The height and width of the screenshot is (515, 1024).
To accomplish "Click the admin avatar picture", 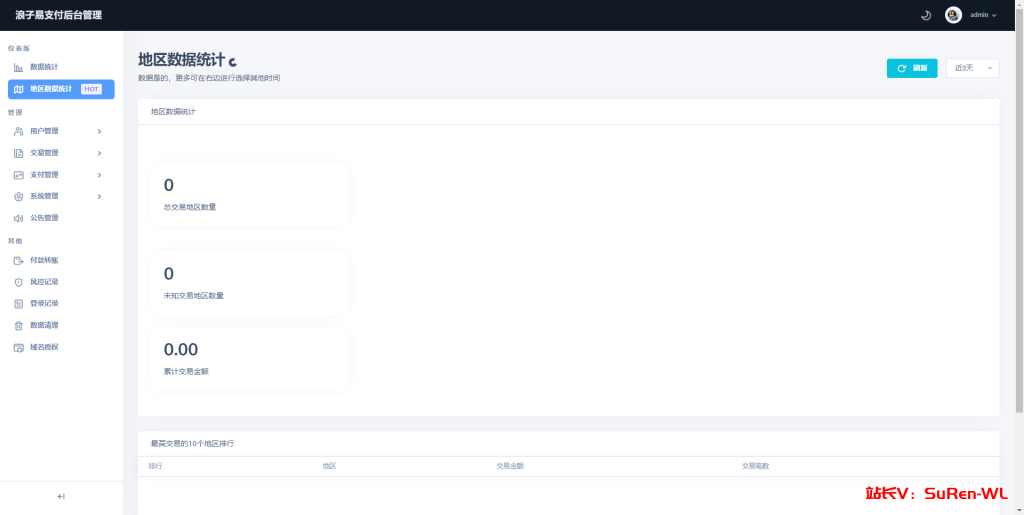I will (953, 15).
